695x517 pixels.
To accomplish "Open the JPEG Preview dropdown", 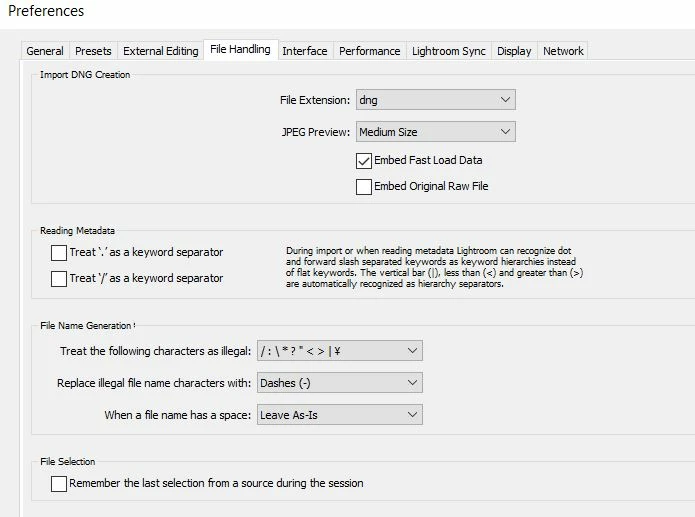I will click(436, 132).
